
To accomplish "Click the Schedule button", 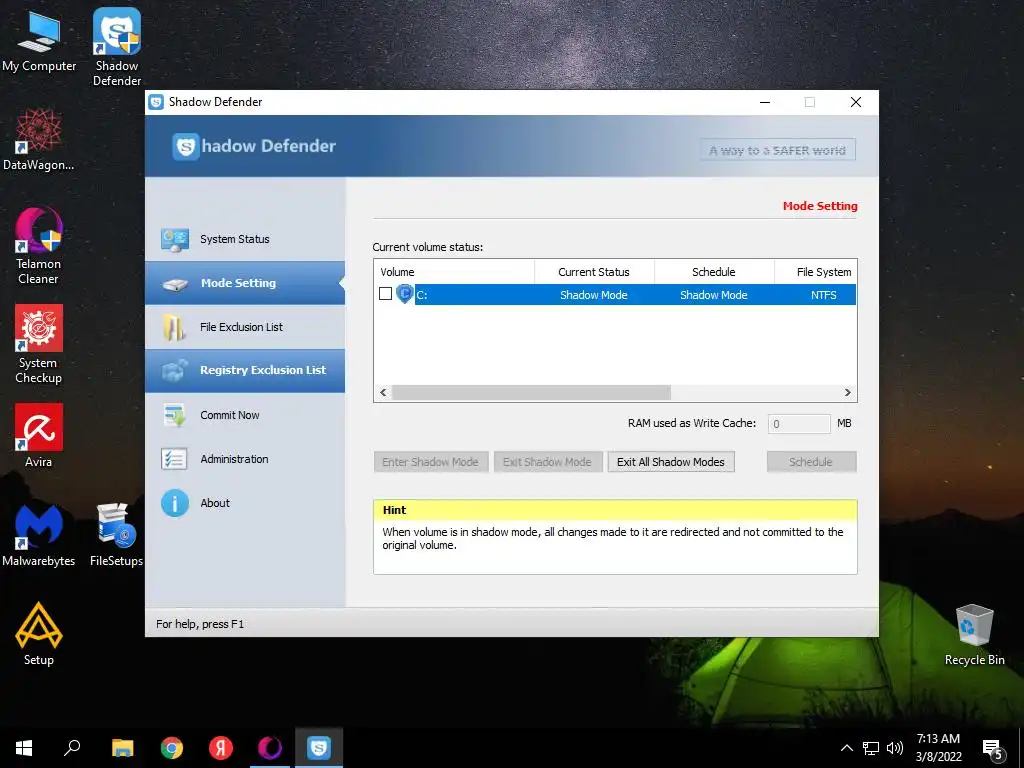I will (x=810, y=462).
